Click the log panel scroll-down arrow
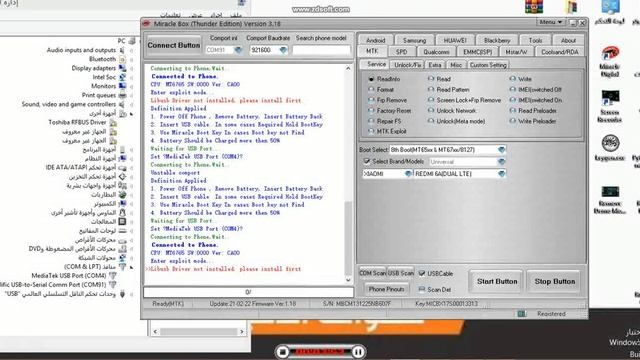Viewport: 640px width, 360px height. tap(348, 280)
